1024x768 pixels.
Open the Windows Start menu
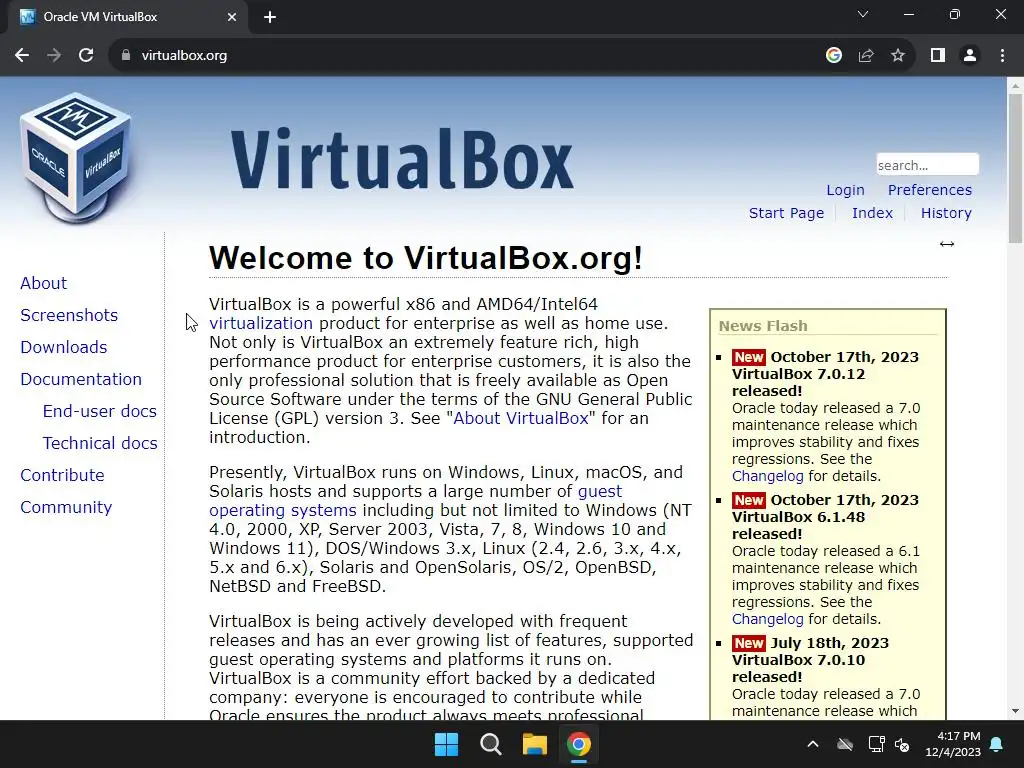[447, 744]
